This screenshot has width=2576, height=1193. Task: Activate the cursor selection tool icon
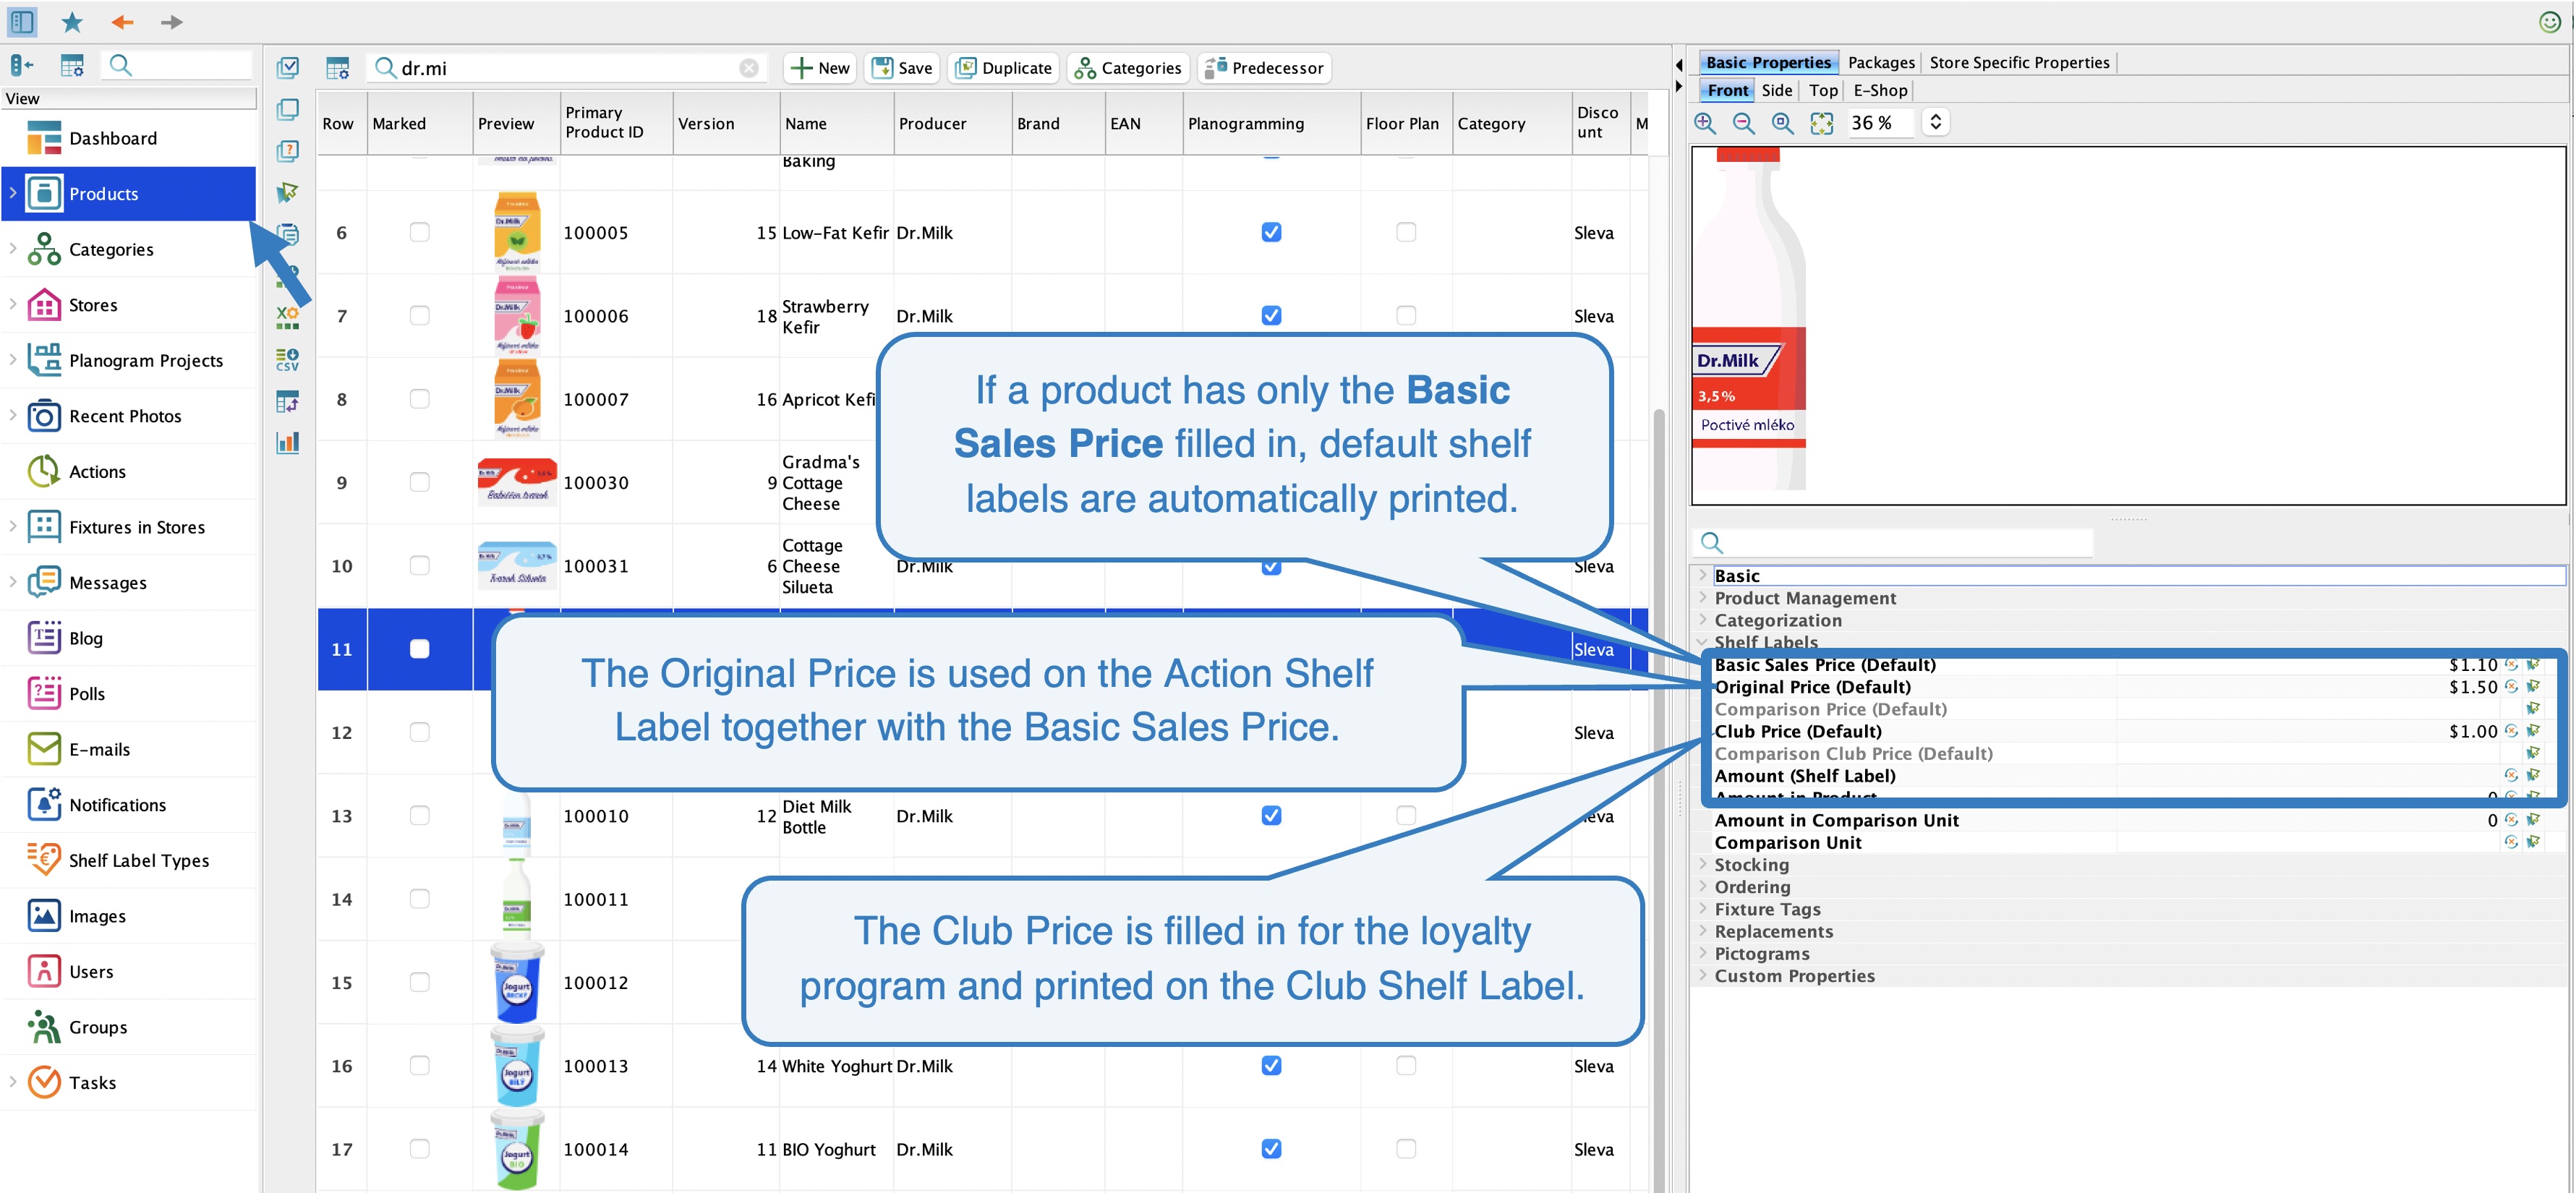point(288,192)
